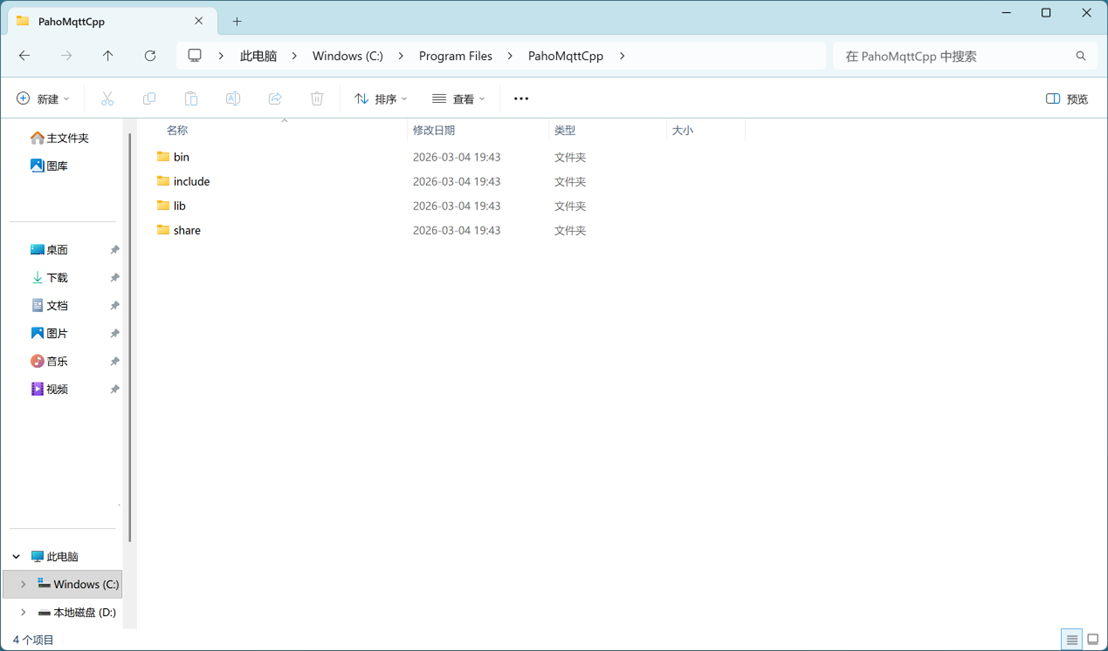Go up one folder level
This screenshot has height=651, width=1108.
[107, 56]
